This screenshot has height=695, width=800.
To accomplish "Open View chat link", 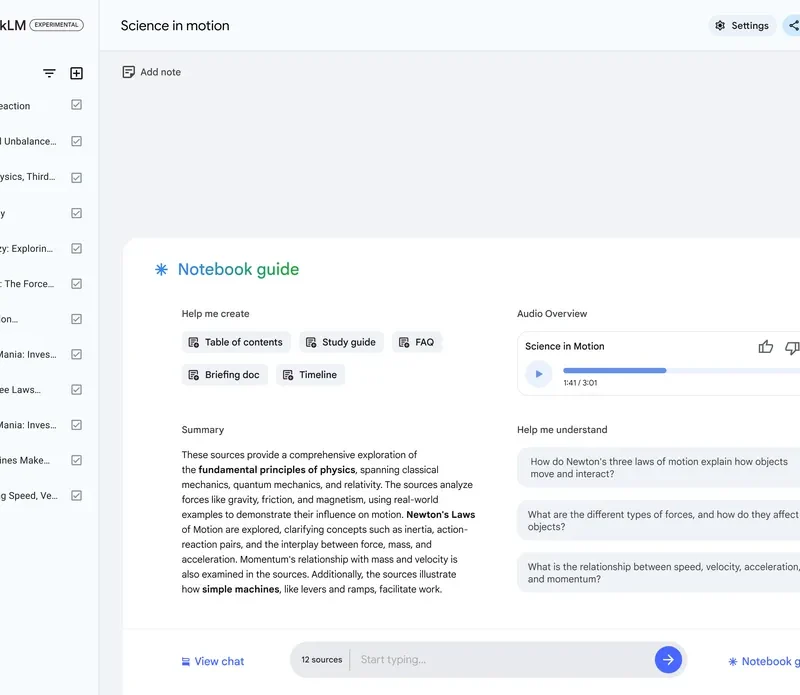I will point(212,661).
